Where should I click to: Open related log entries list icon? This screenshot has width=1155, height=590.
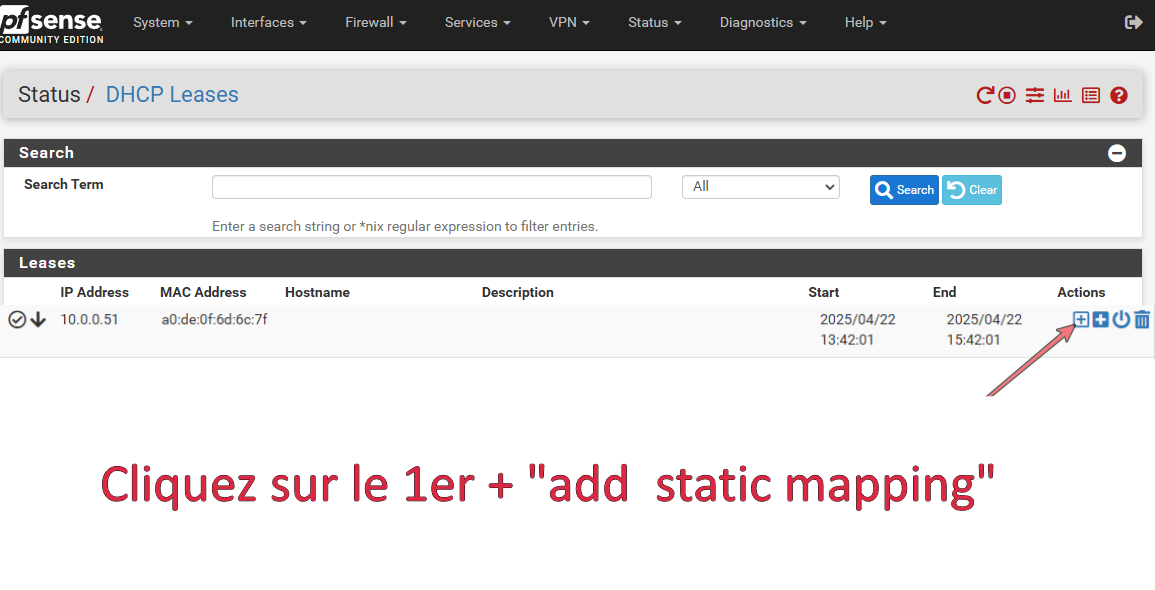[1091, 95]
